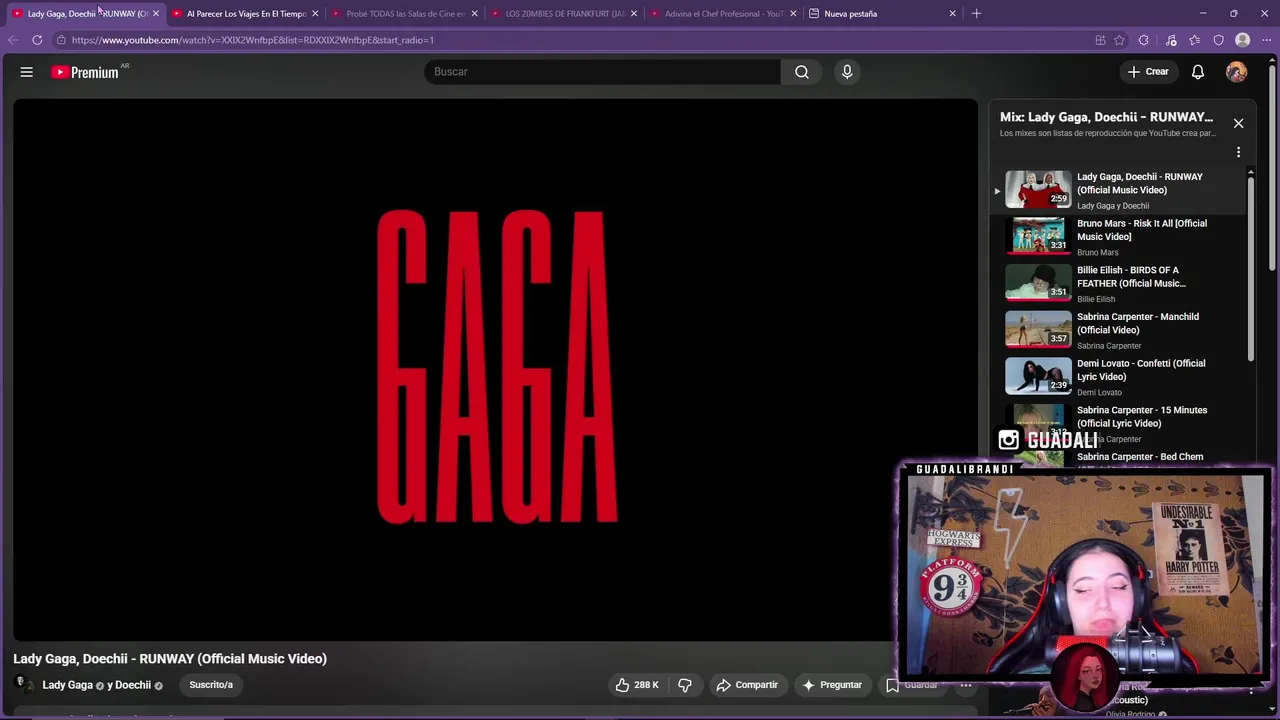Toggle the Suscrito/a subscription button
Screen dimensions: 1280x720
pyautogui.click(x=211, y=685)
